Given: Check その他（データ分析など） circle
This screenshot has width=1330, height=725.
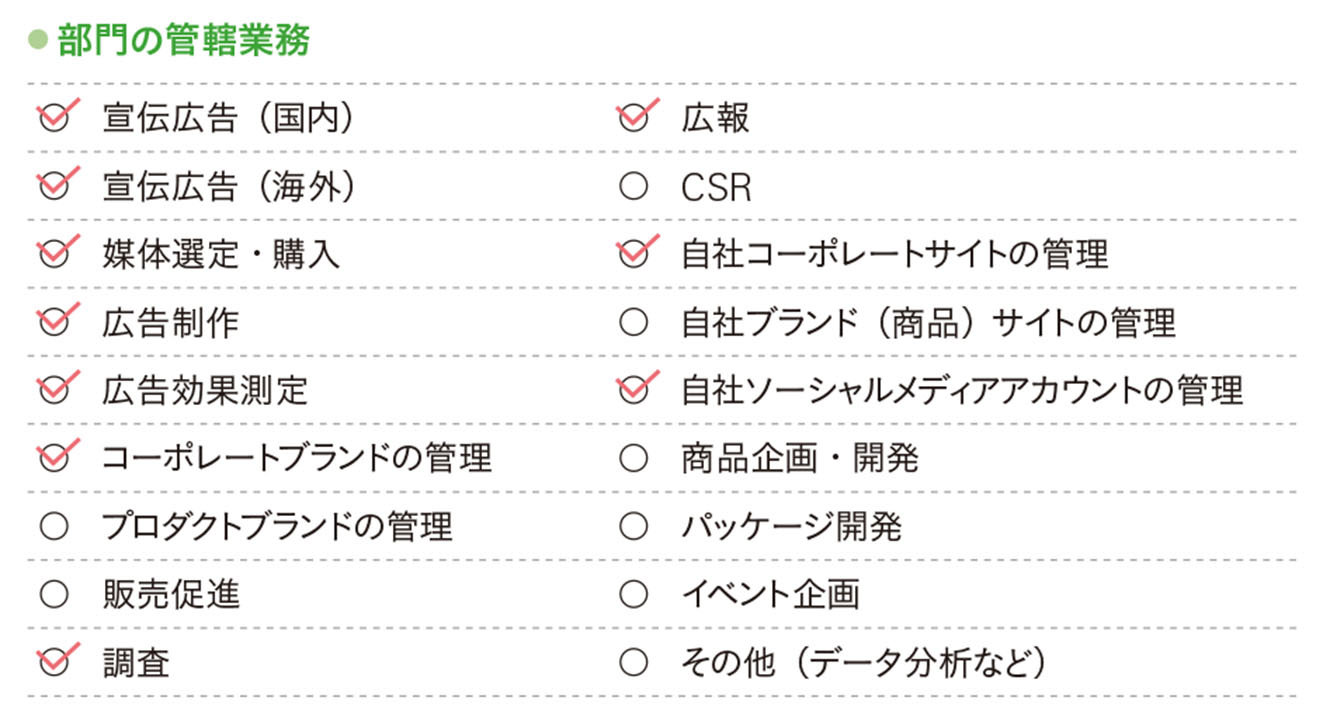Looking at the screenshot, I should tap(634, 661).
